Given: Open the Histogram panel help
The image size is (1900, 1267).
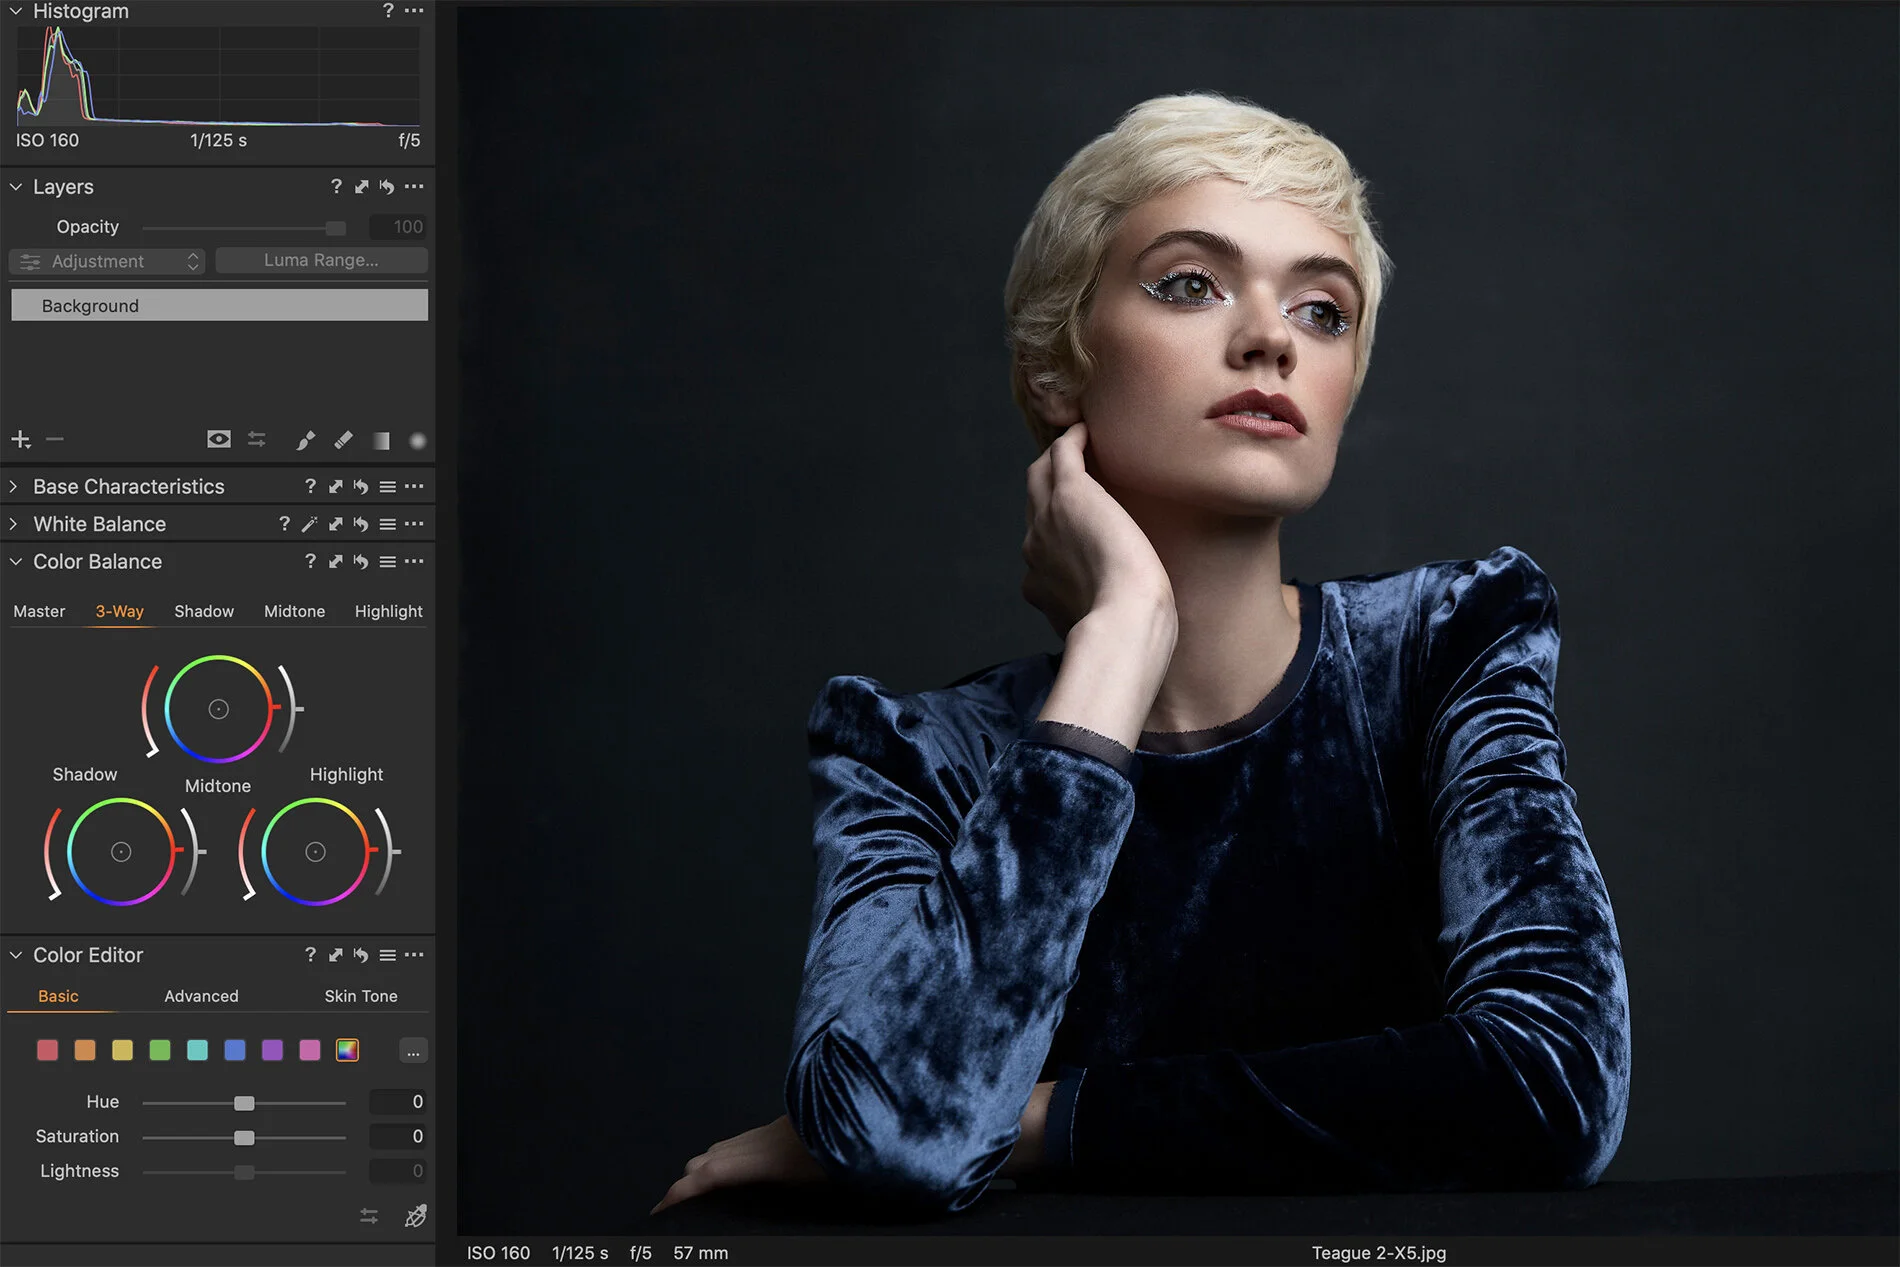Looking at the screenshot, I should click(x=388, y=11).
